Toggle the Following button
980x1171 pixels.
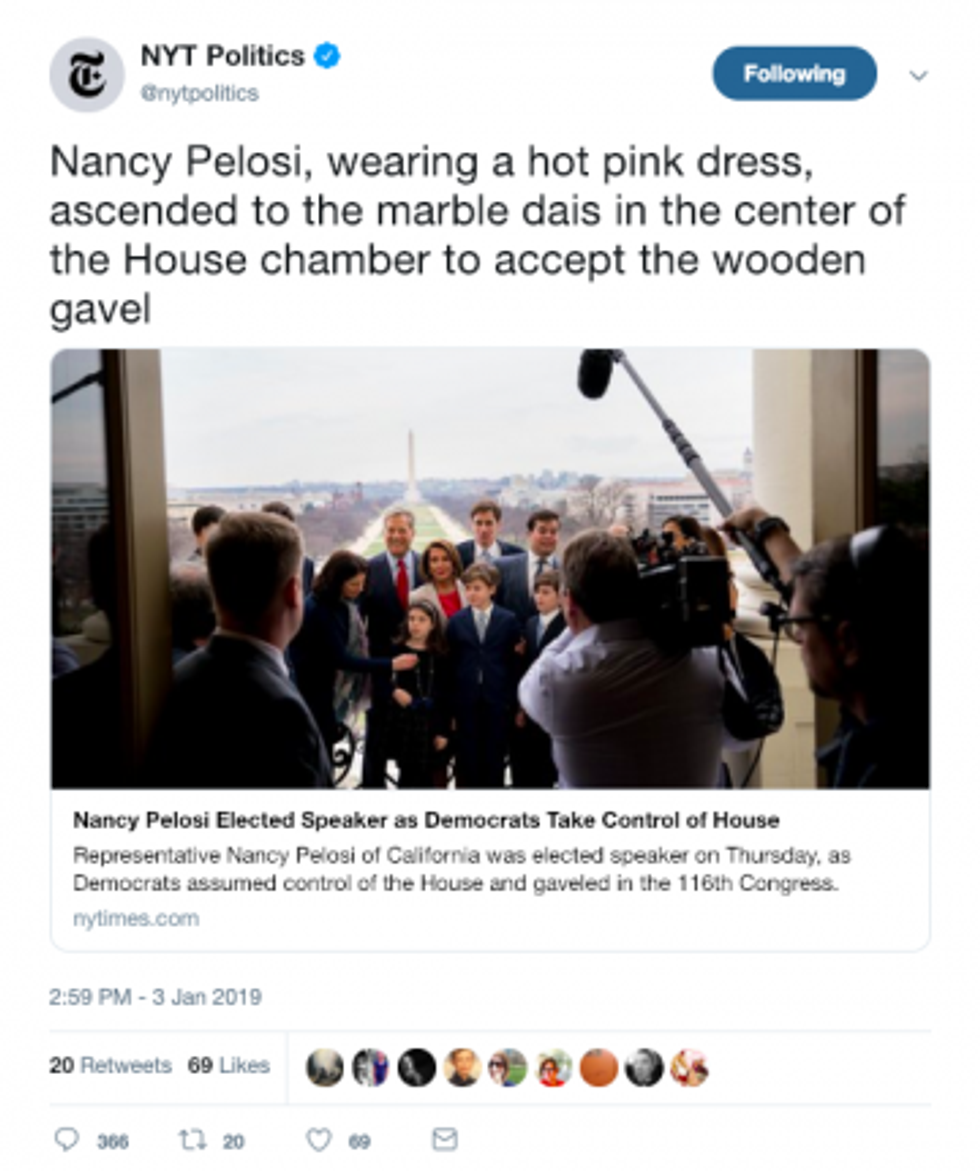point(794,74)
